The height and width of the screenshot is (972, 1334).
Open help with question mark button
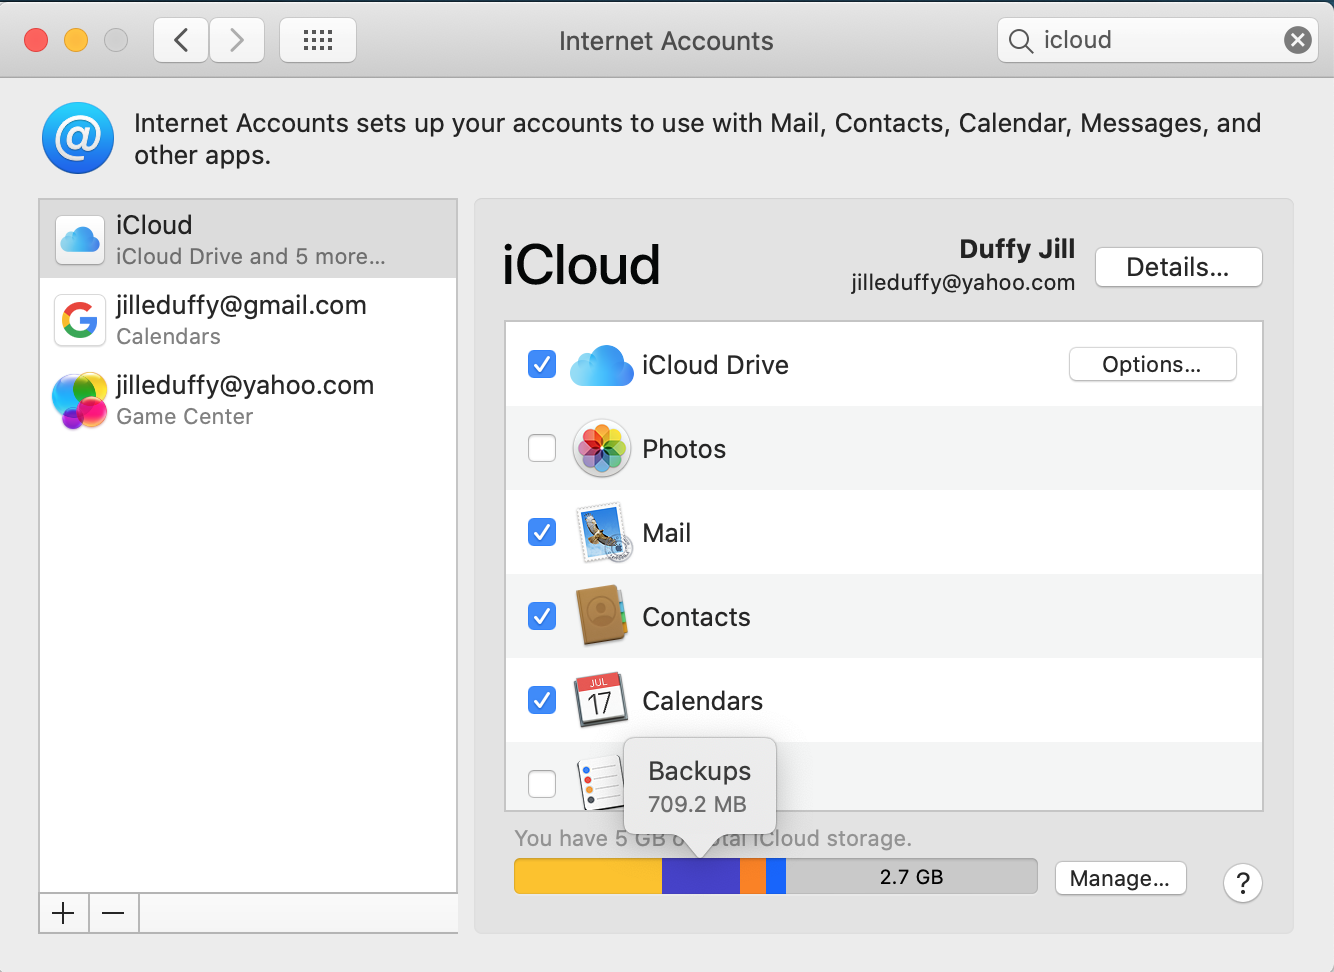click(x=1243, y=883)
